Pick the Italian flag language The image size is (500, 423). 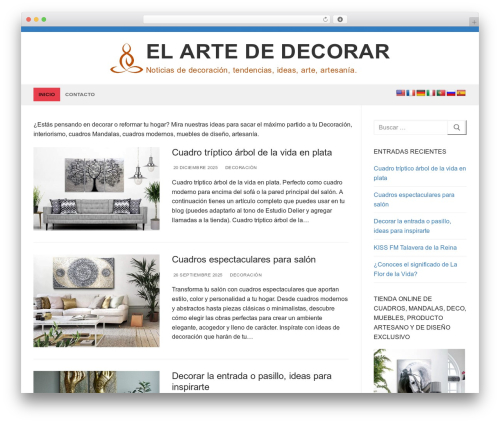431,93
